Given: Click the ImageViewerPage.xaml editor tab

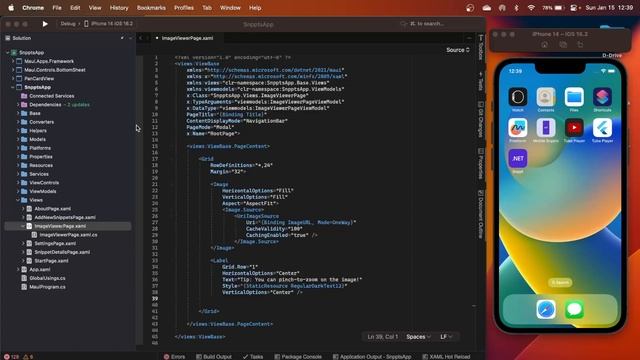Looking at the screenshot, I should (187, 38).
